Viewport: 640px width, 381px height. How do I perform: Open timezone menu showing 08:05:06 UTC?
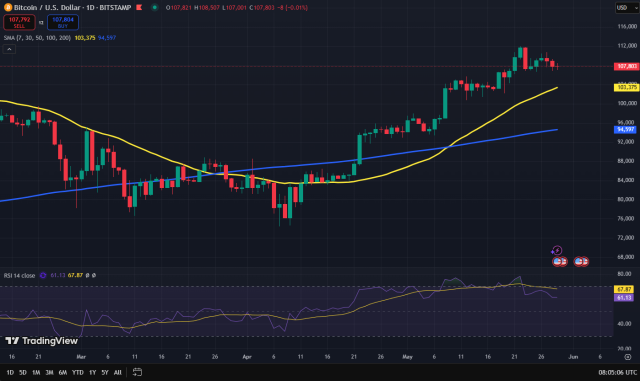[618, 372]
